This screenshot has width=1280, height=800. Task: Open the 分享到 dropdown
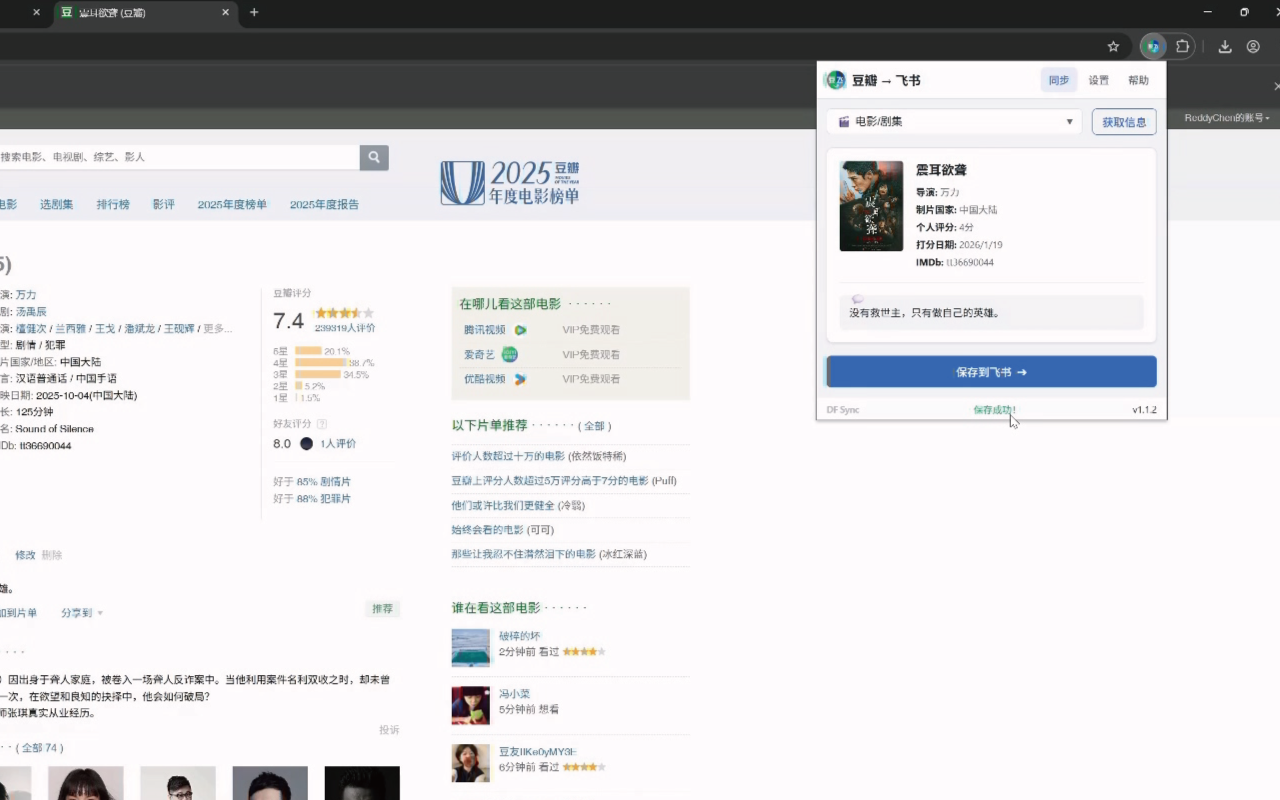[82, 613]
